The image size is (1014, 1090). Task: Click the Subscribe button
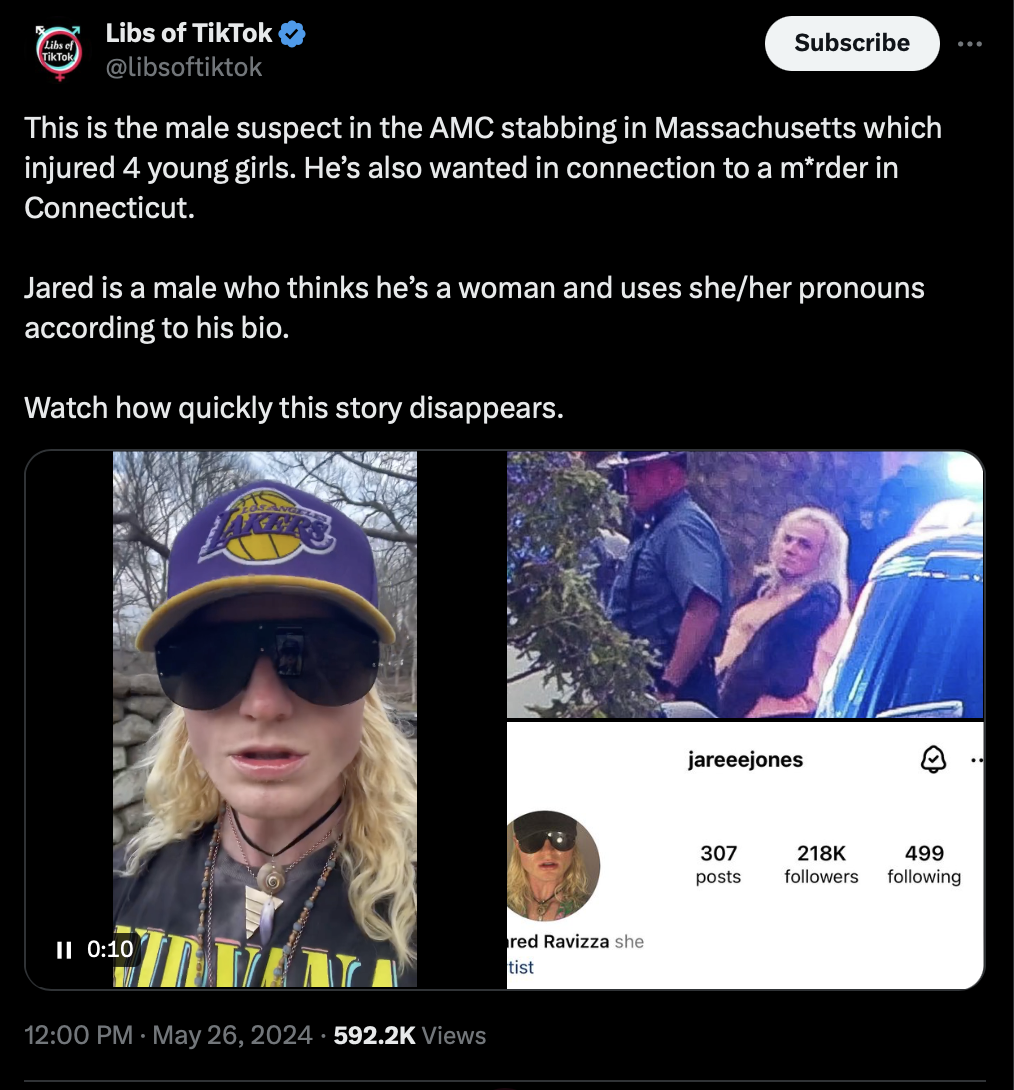pyautogui.click(x=852, y=43)
